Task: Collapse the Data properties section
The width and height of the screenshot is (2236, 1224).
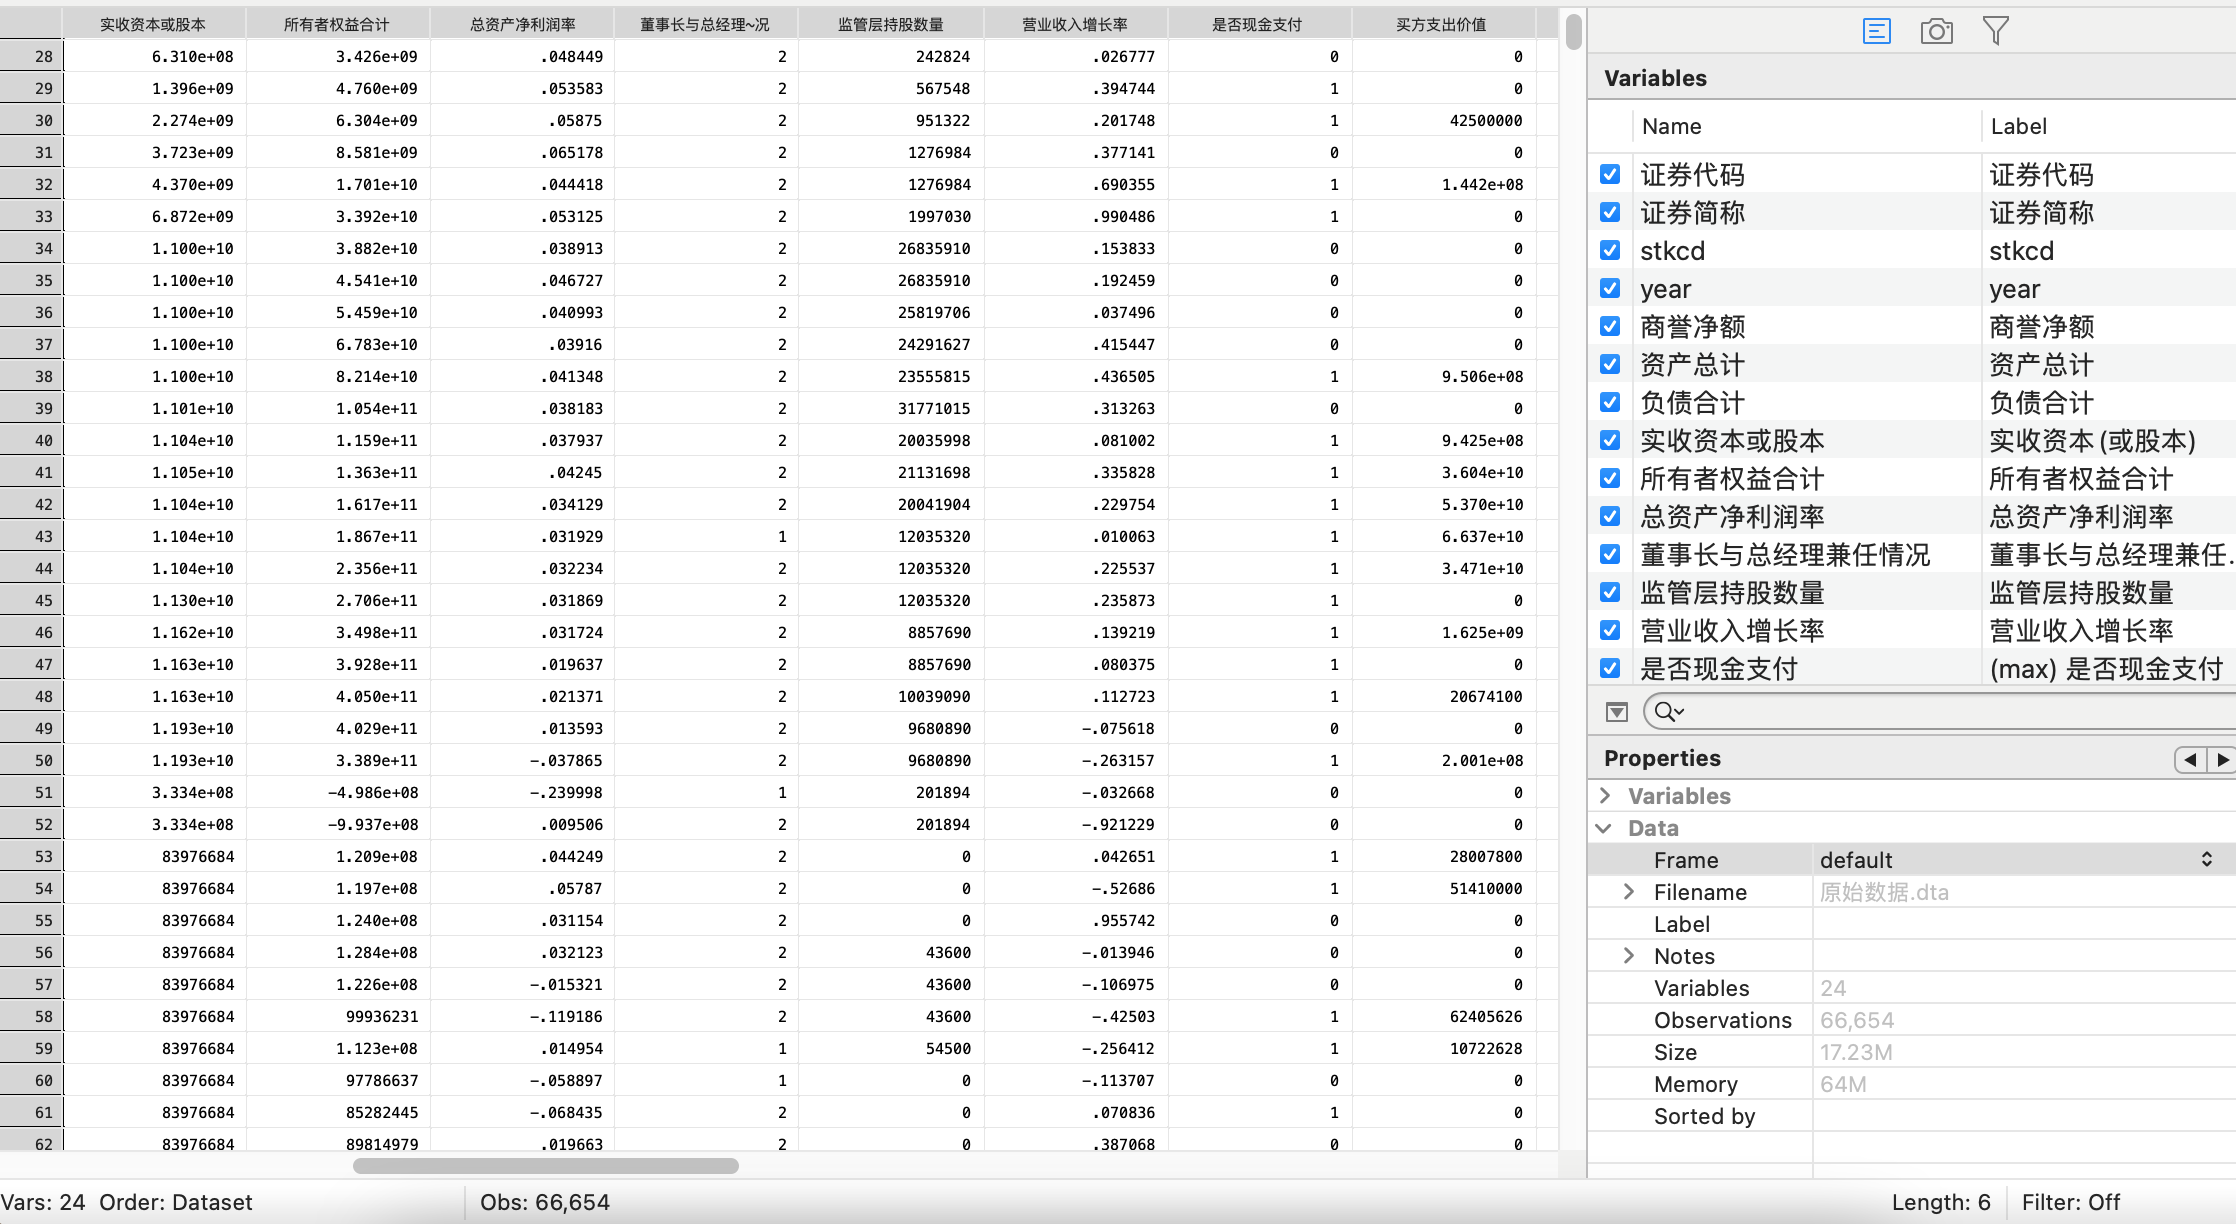Action: [1605, 828]
